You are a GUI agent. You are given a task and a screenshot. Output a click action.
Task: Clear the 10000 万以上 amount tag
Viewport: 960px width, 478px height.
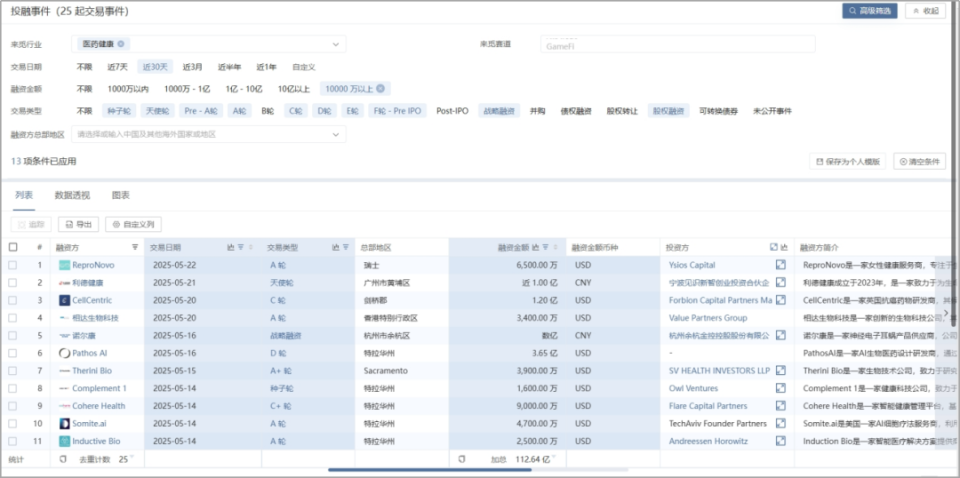pos(380,89)
